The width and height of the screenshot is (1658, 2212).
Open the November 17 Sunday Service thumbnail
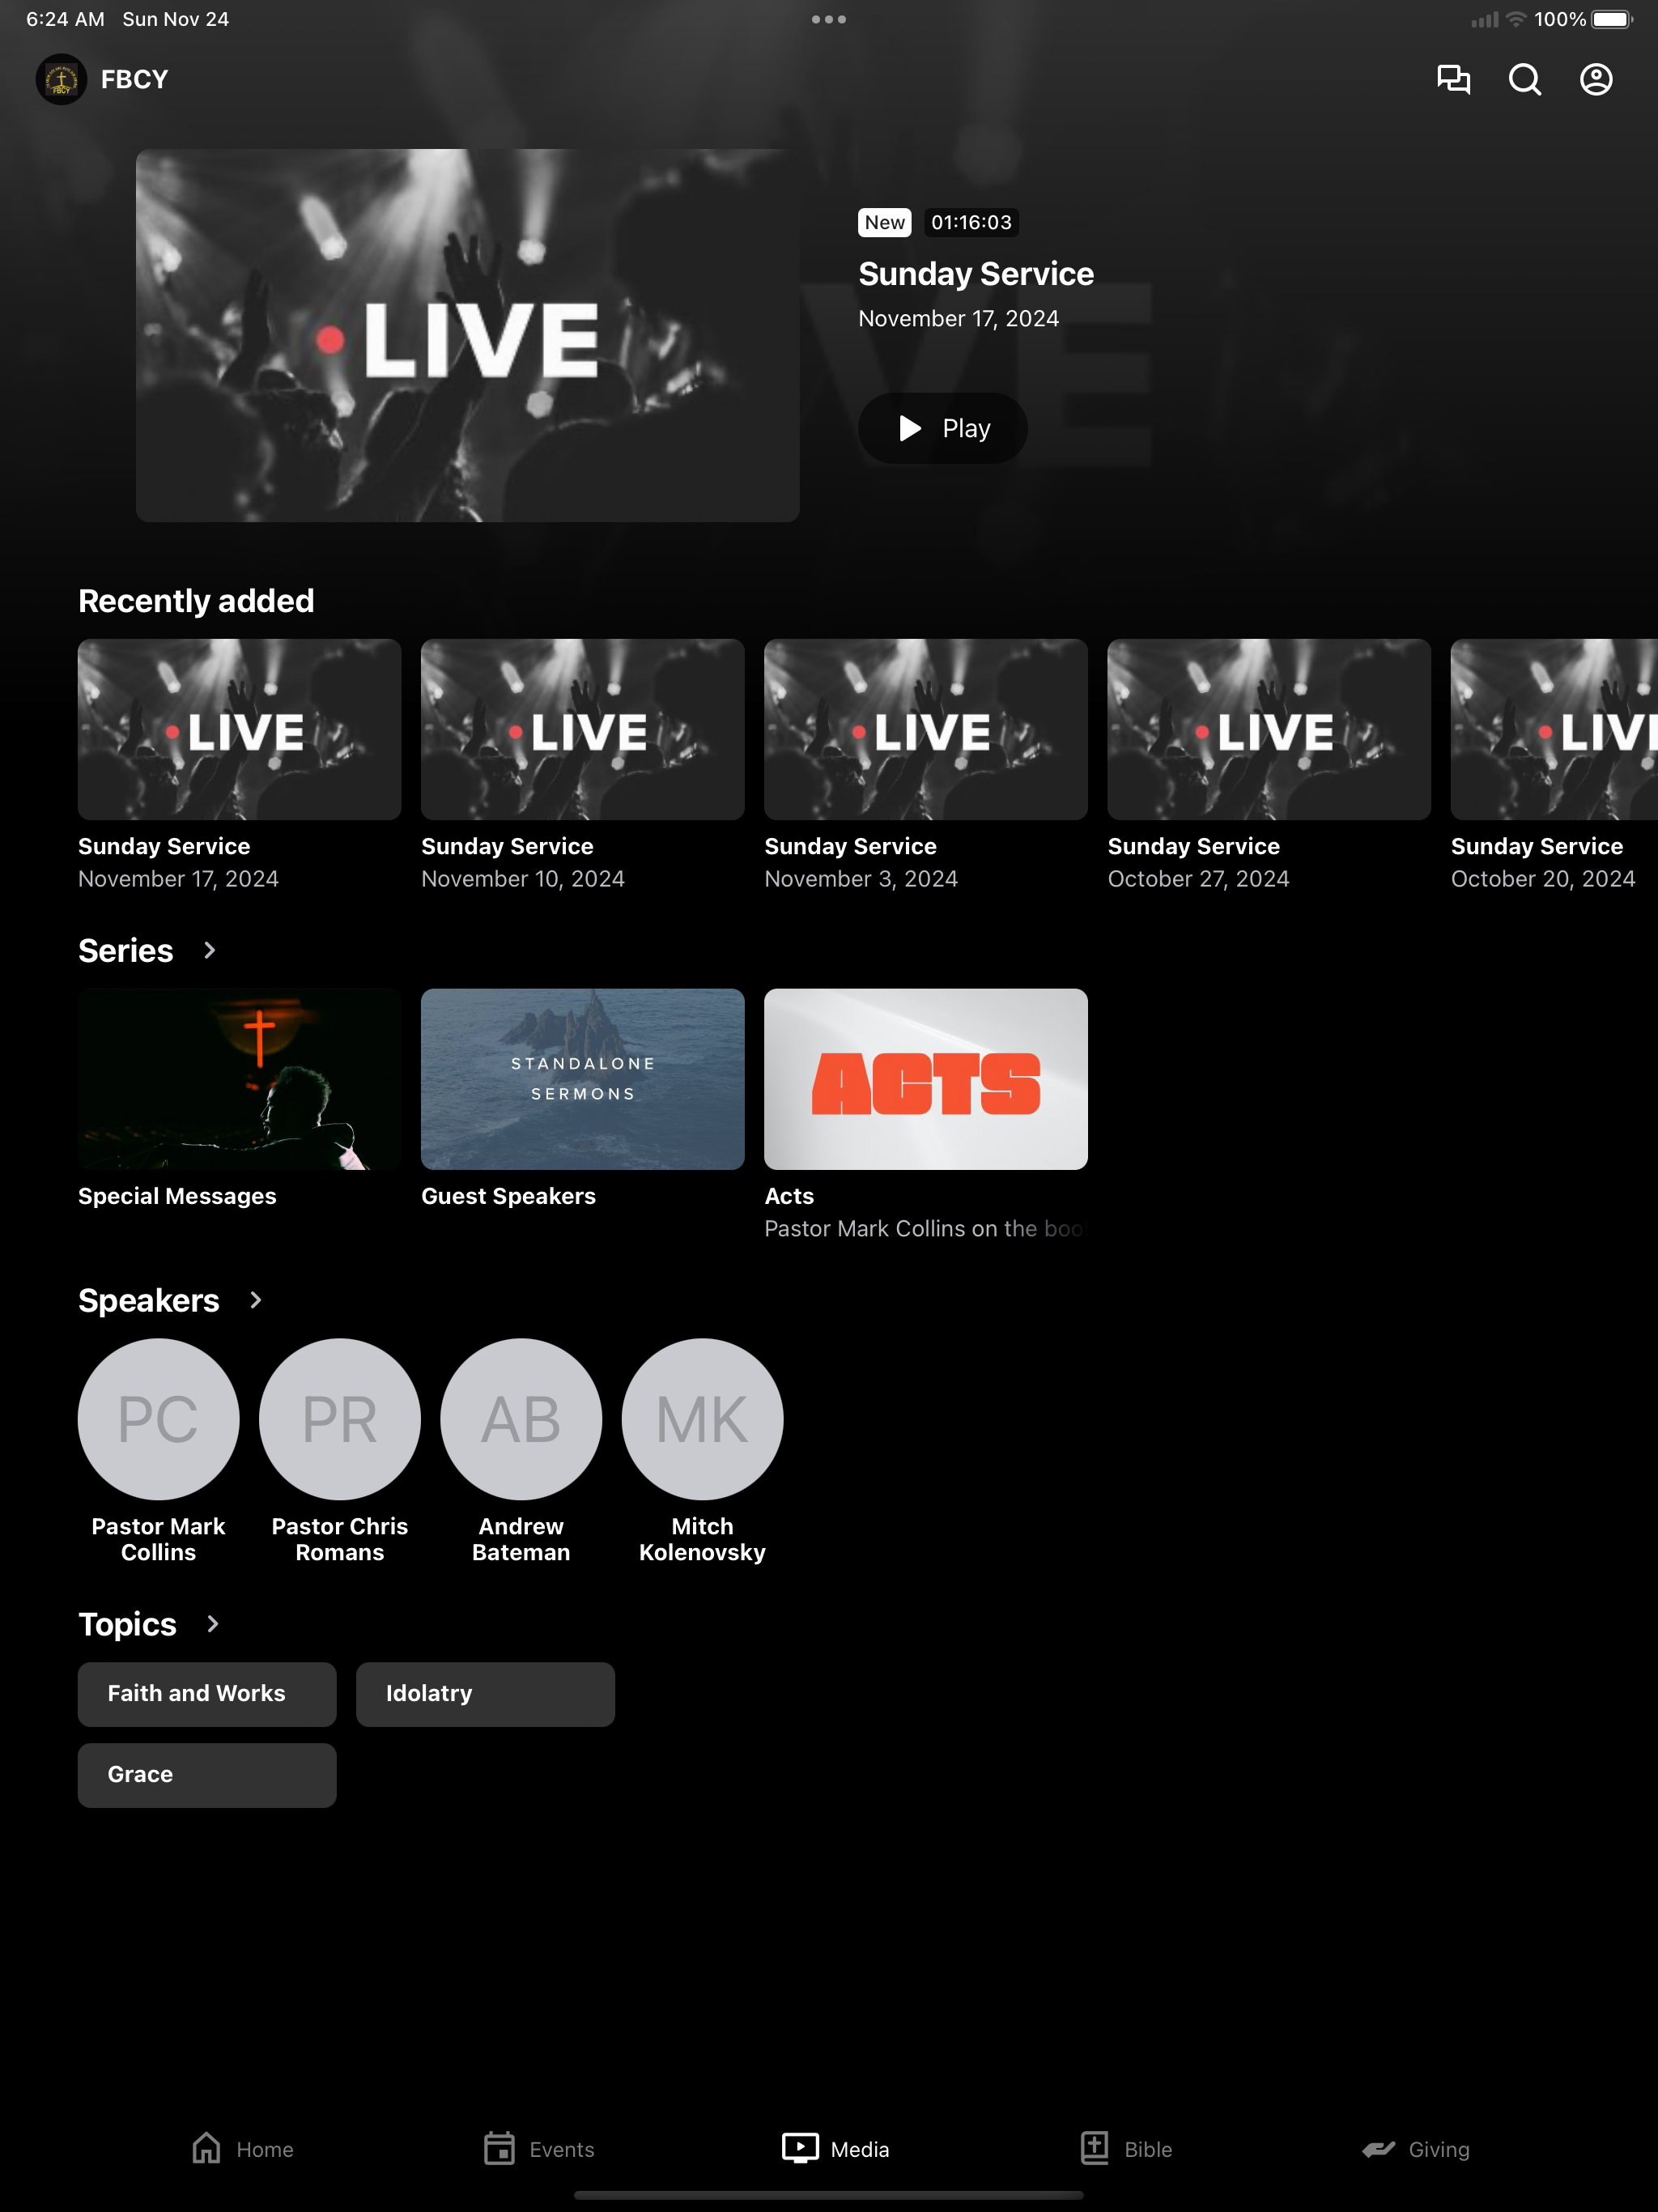tap(239, 729)
